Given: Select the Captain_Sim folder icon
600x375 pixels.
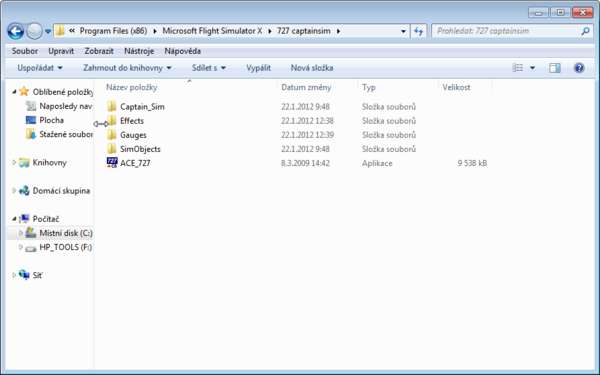Looking at the screenshot, I should coord(111,106).
